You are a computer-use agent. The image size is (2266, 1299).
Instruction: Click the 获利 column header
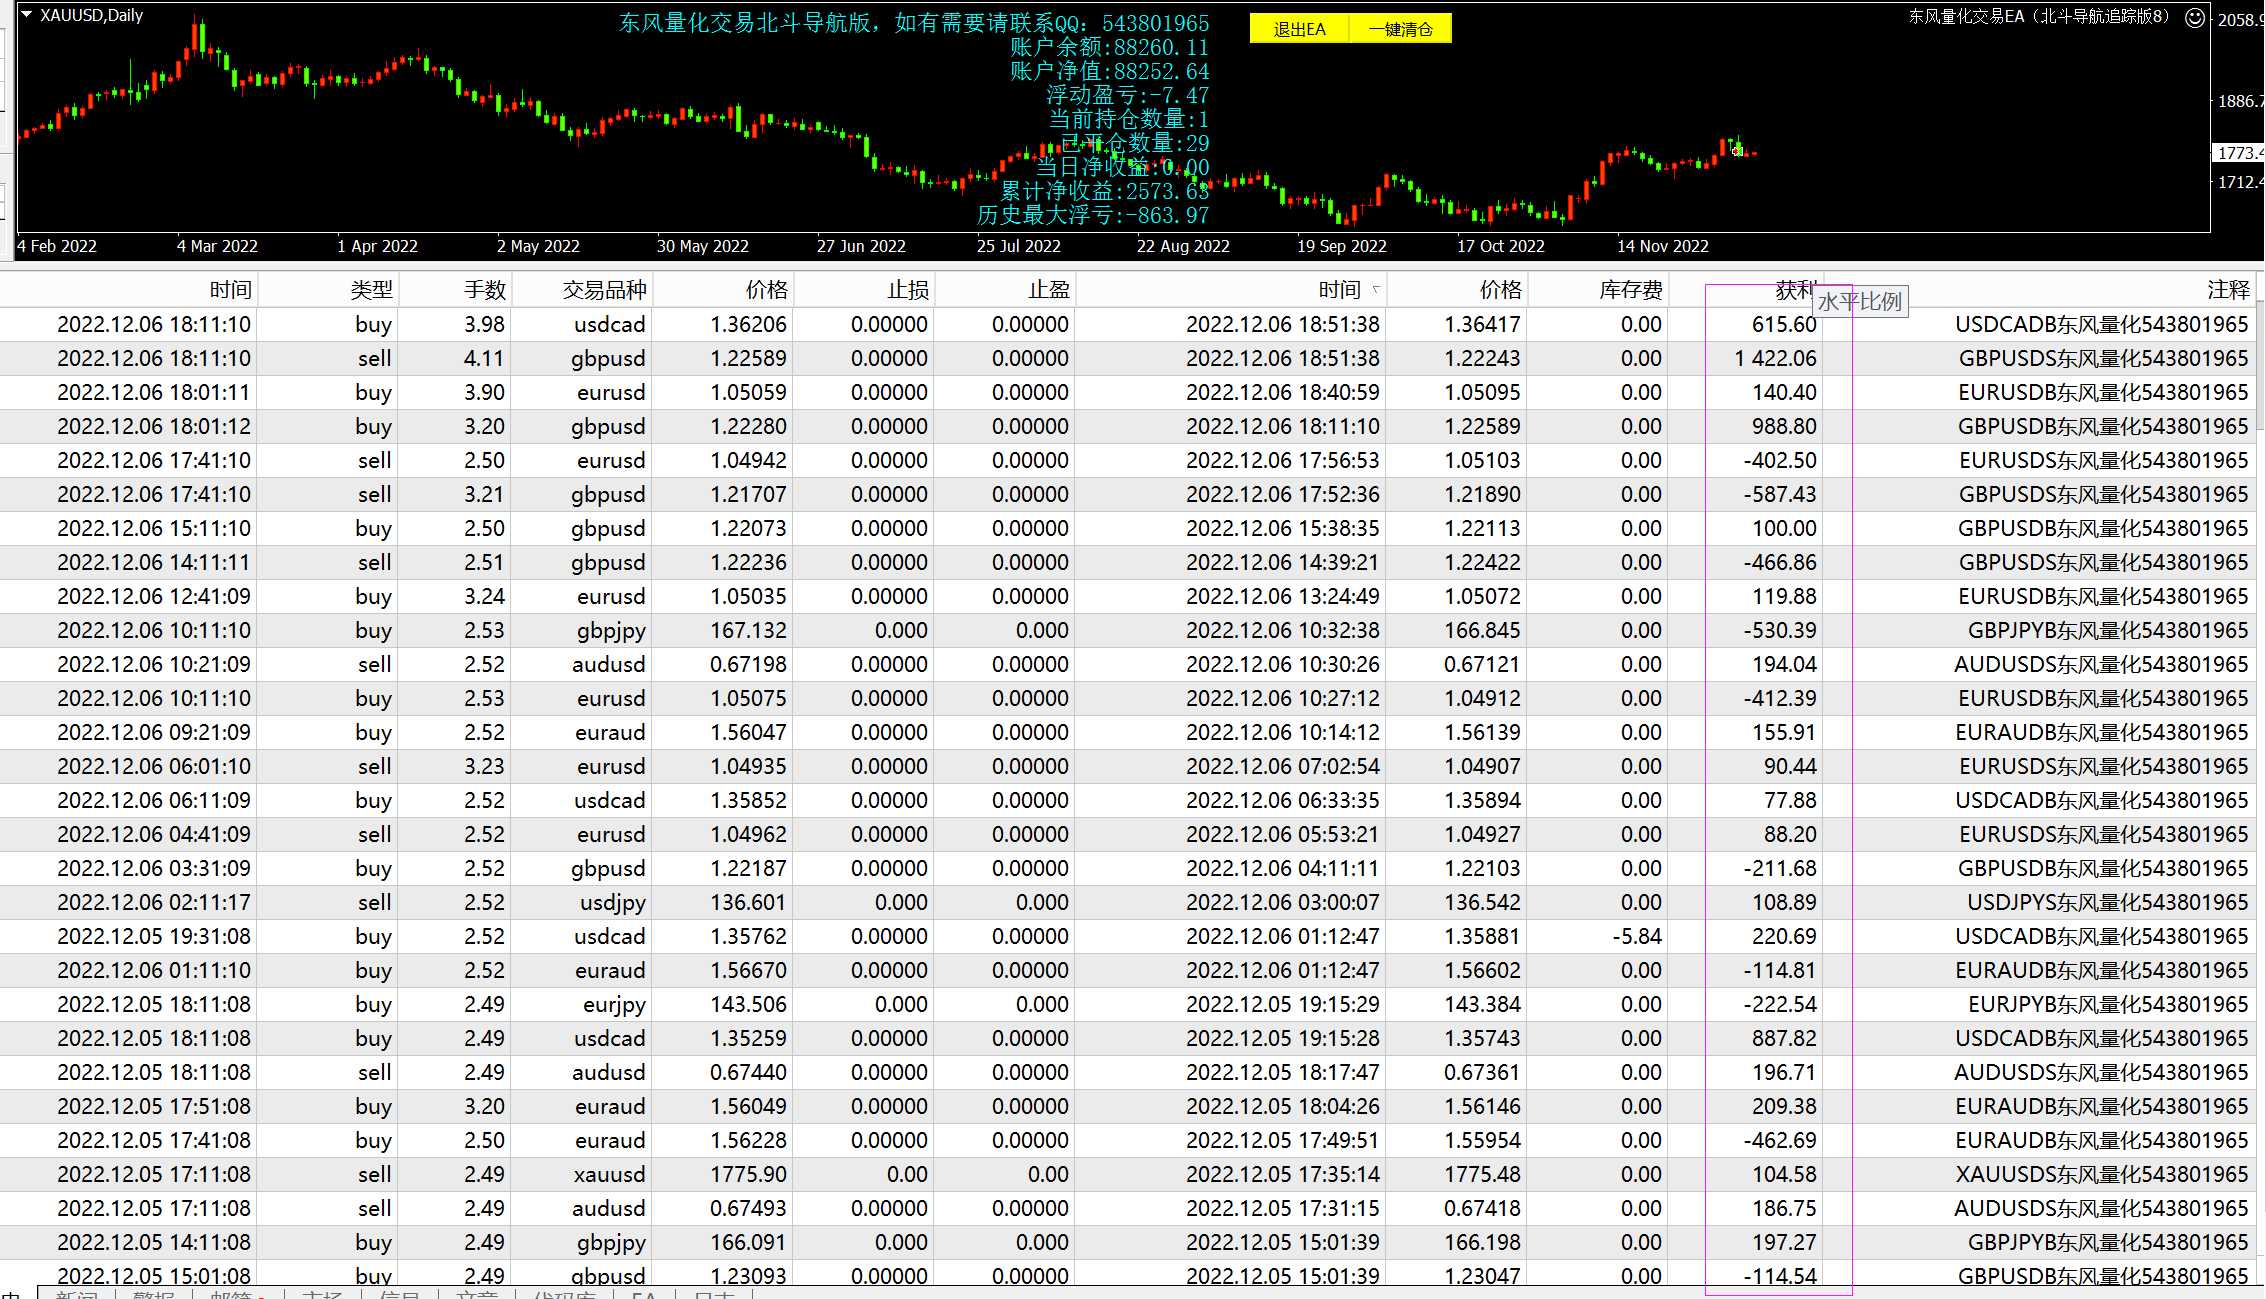pyautogui.click(x=1746, y=290)
